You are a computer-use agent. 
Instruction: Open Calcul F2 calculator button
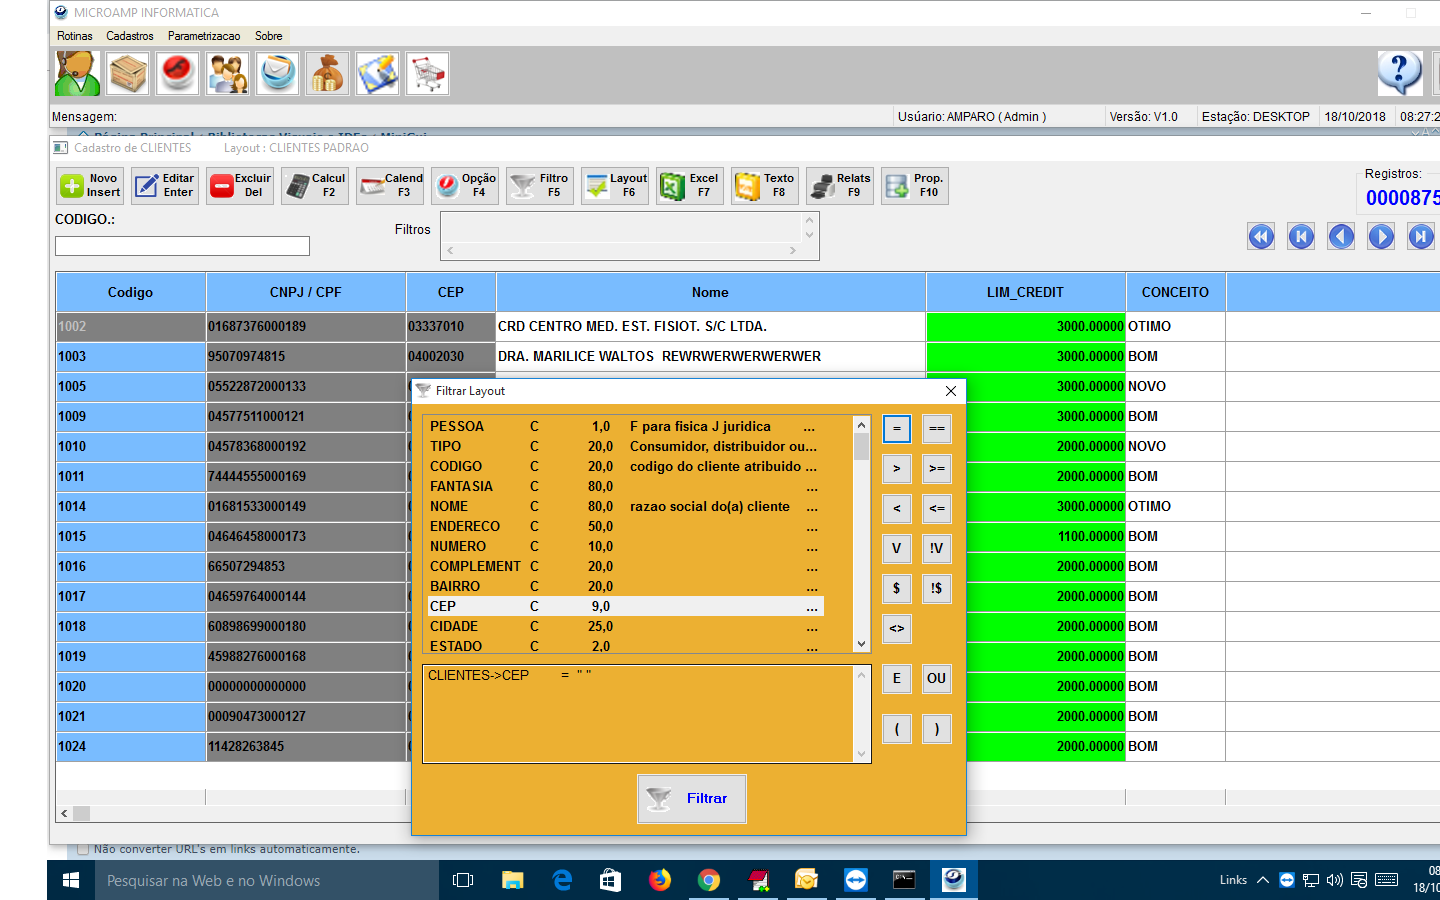click(x=315, y=186)
